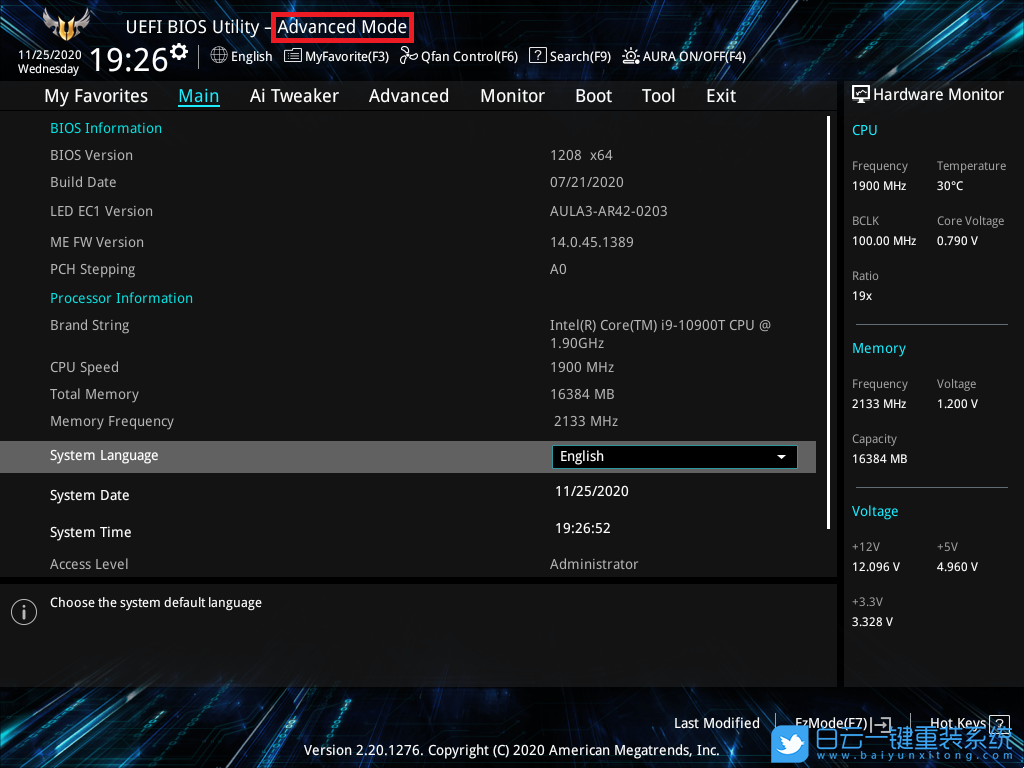Open Qfan Control fan icon
The image size is (1024, 768).
[408, 56]
